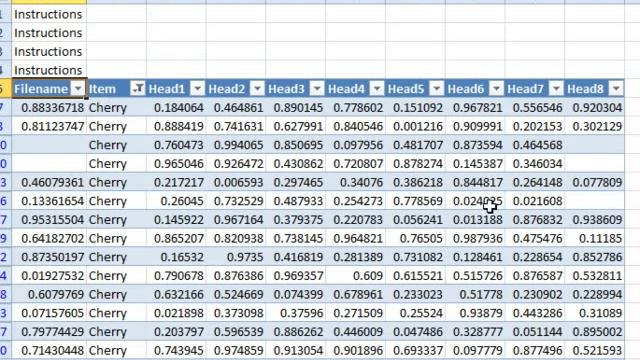Select cell with value 0.967821
640x360 pixels.
(x=475, y=108)
